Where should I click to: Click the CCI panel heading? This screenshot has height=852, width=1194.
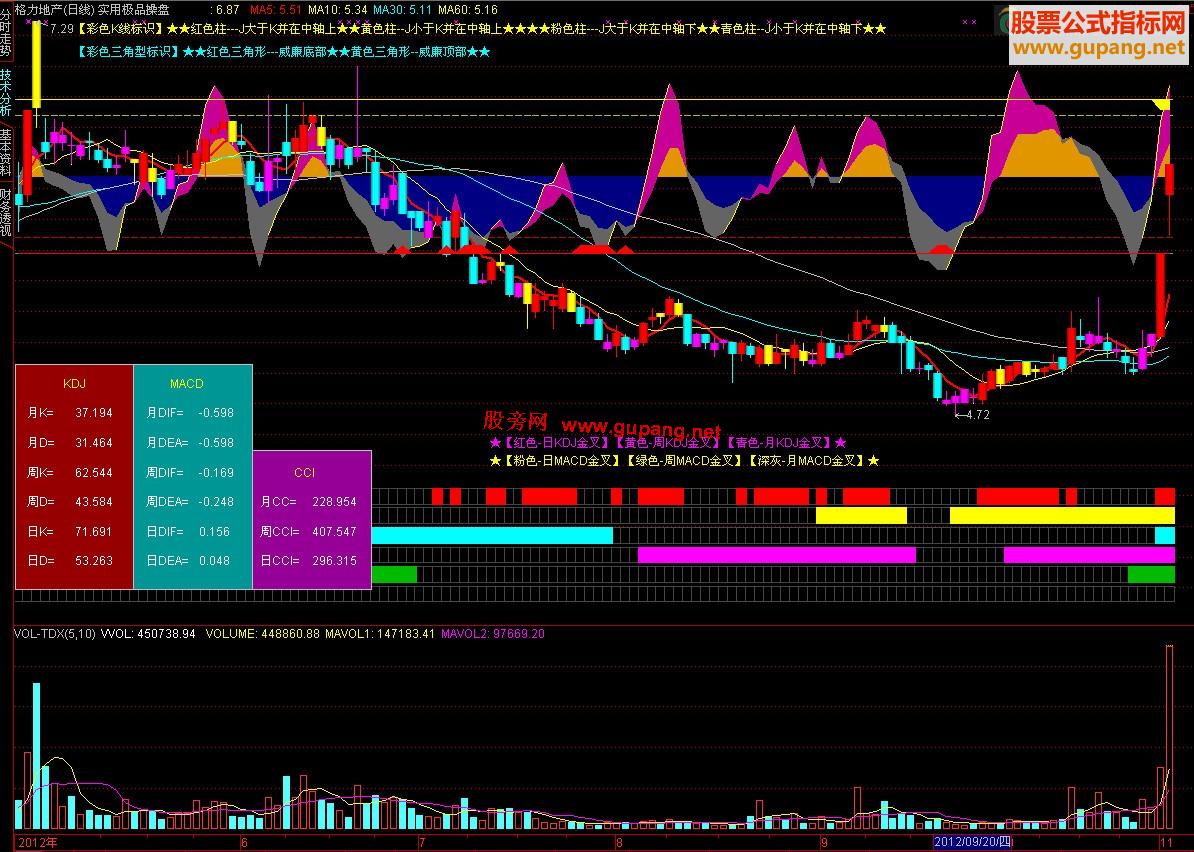coord(305,473)
